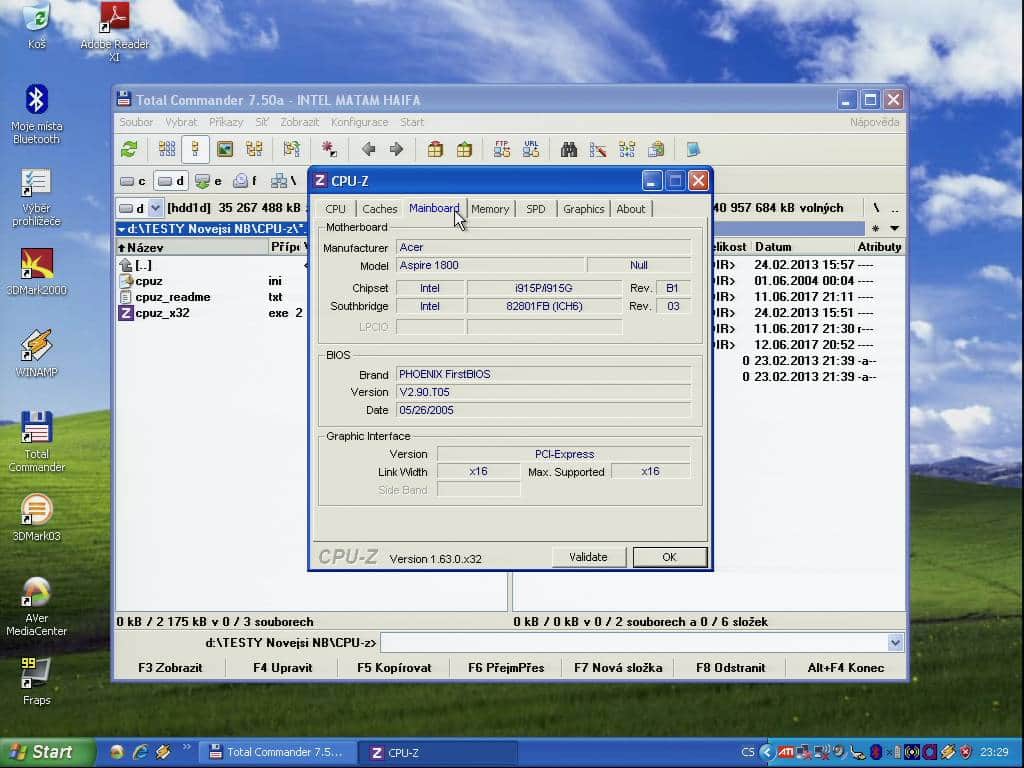Click the Validate button in CPU-Z
This screenshot has width=1024, height=768.
(588, 557)
